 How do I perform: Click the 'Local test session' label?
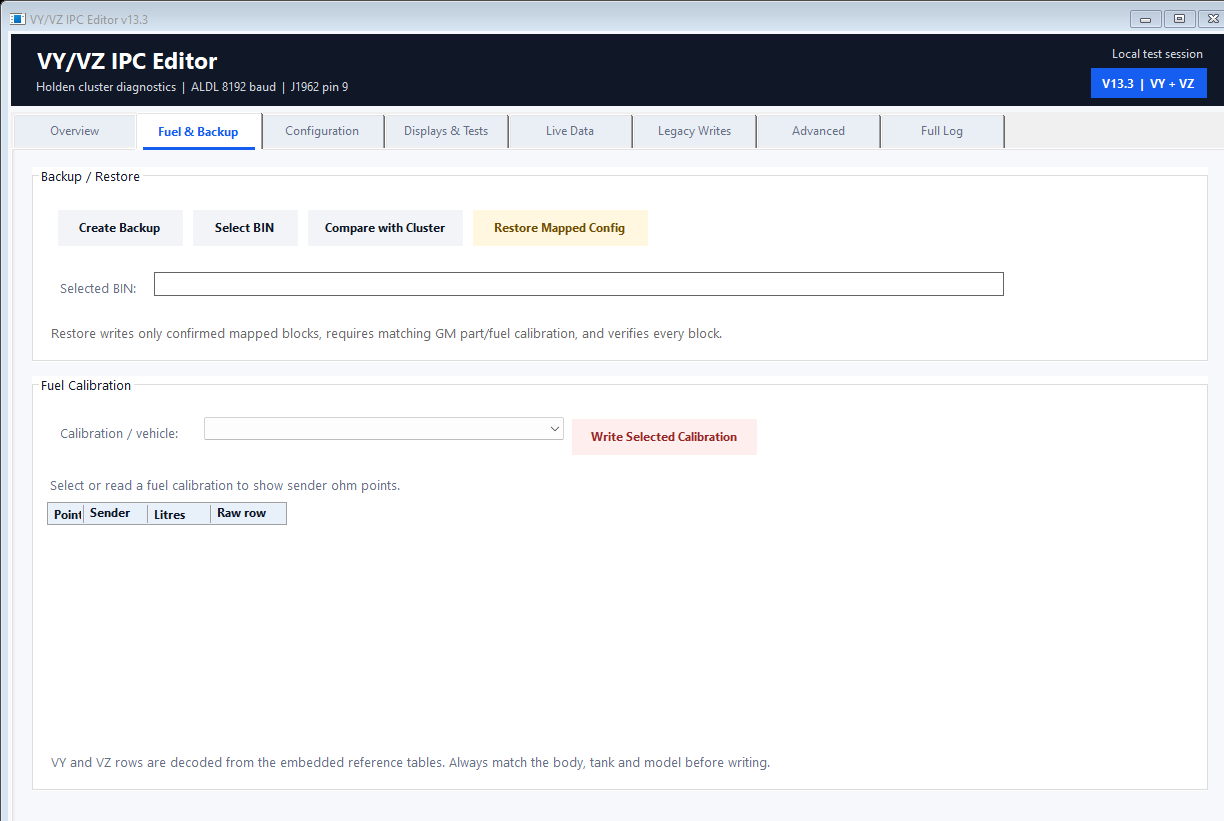coord(1157,54)
